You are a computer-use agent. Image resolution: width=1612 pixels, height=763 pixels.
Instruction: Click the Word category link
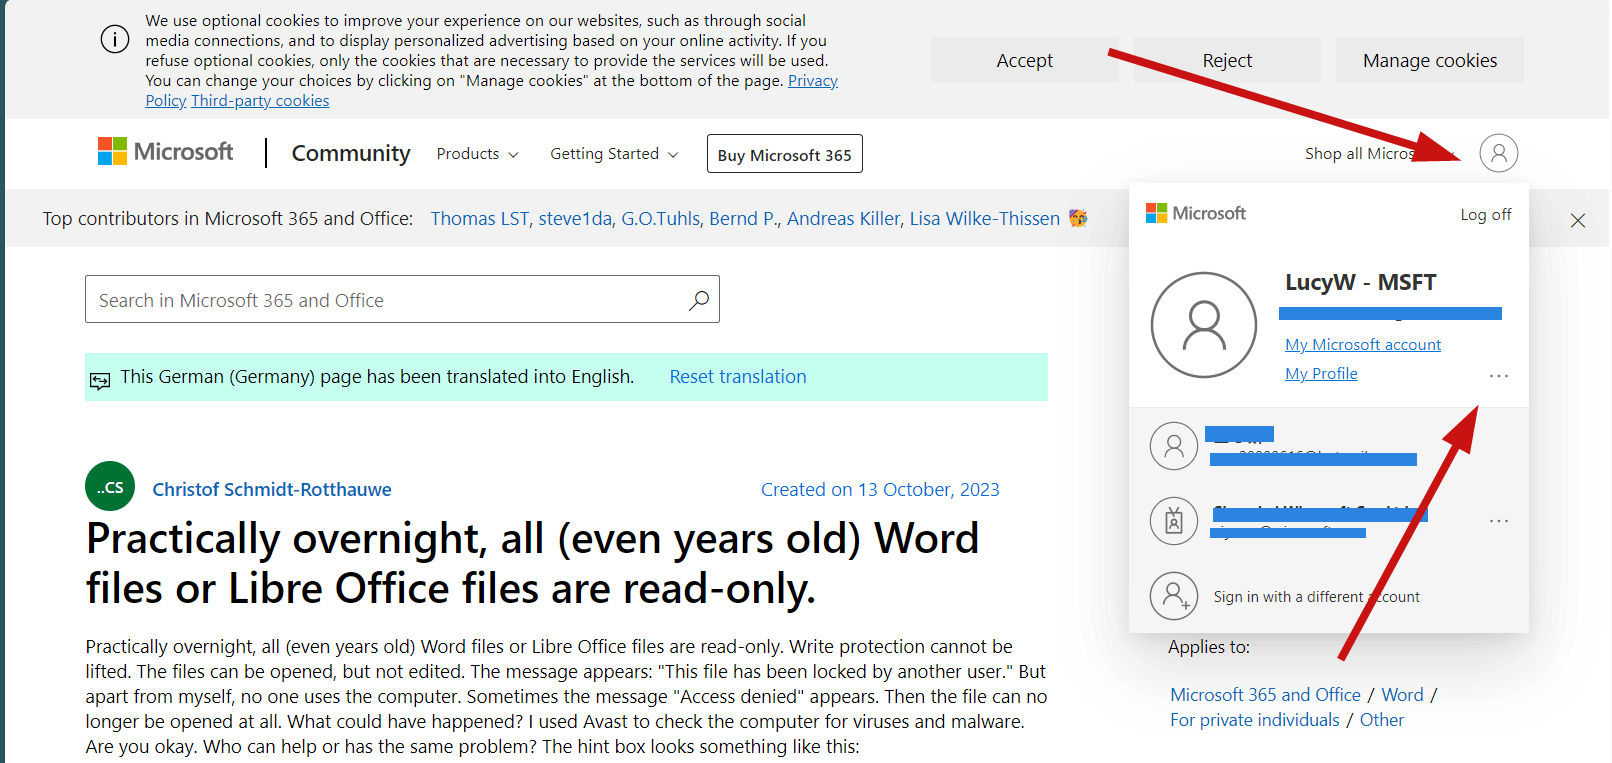pyautogui.click(x=1402, y=695)
